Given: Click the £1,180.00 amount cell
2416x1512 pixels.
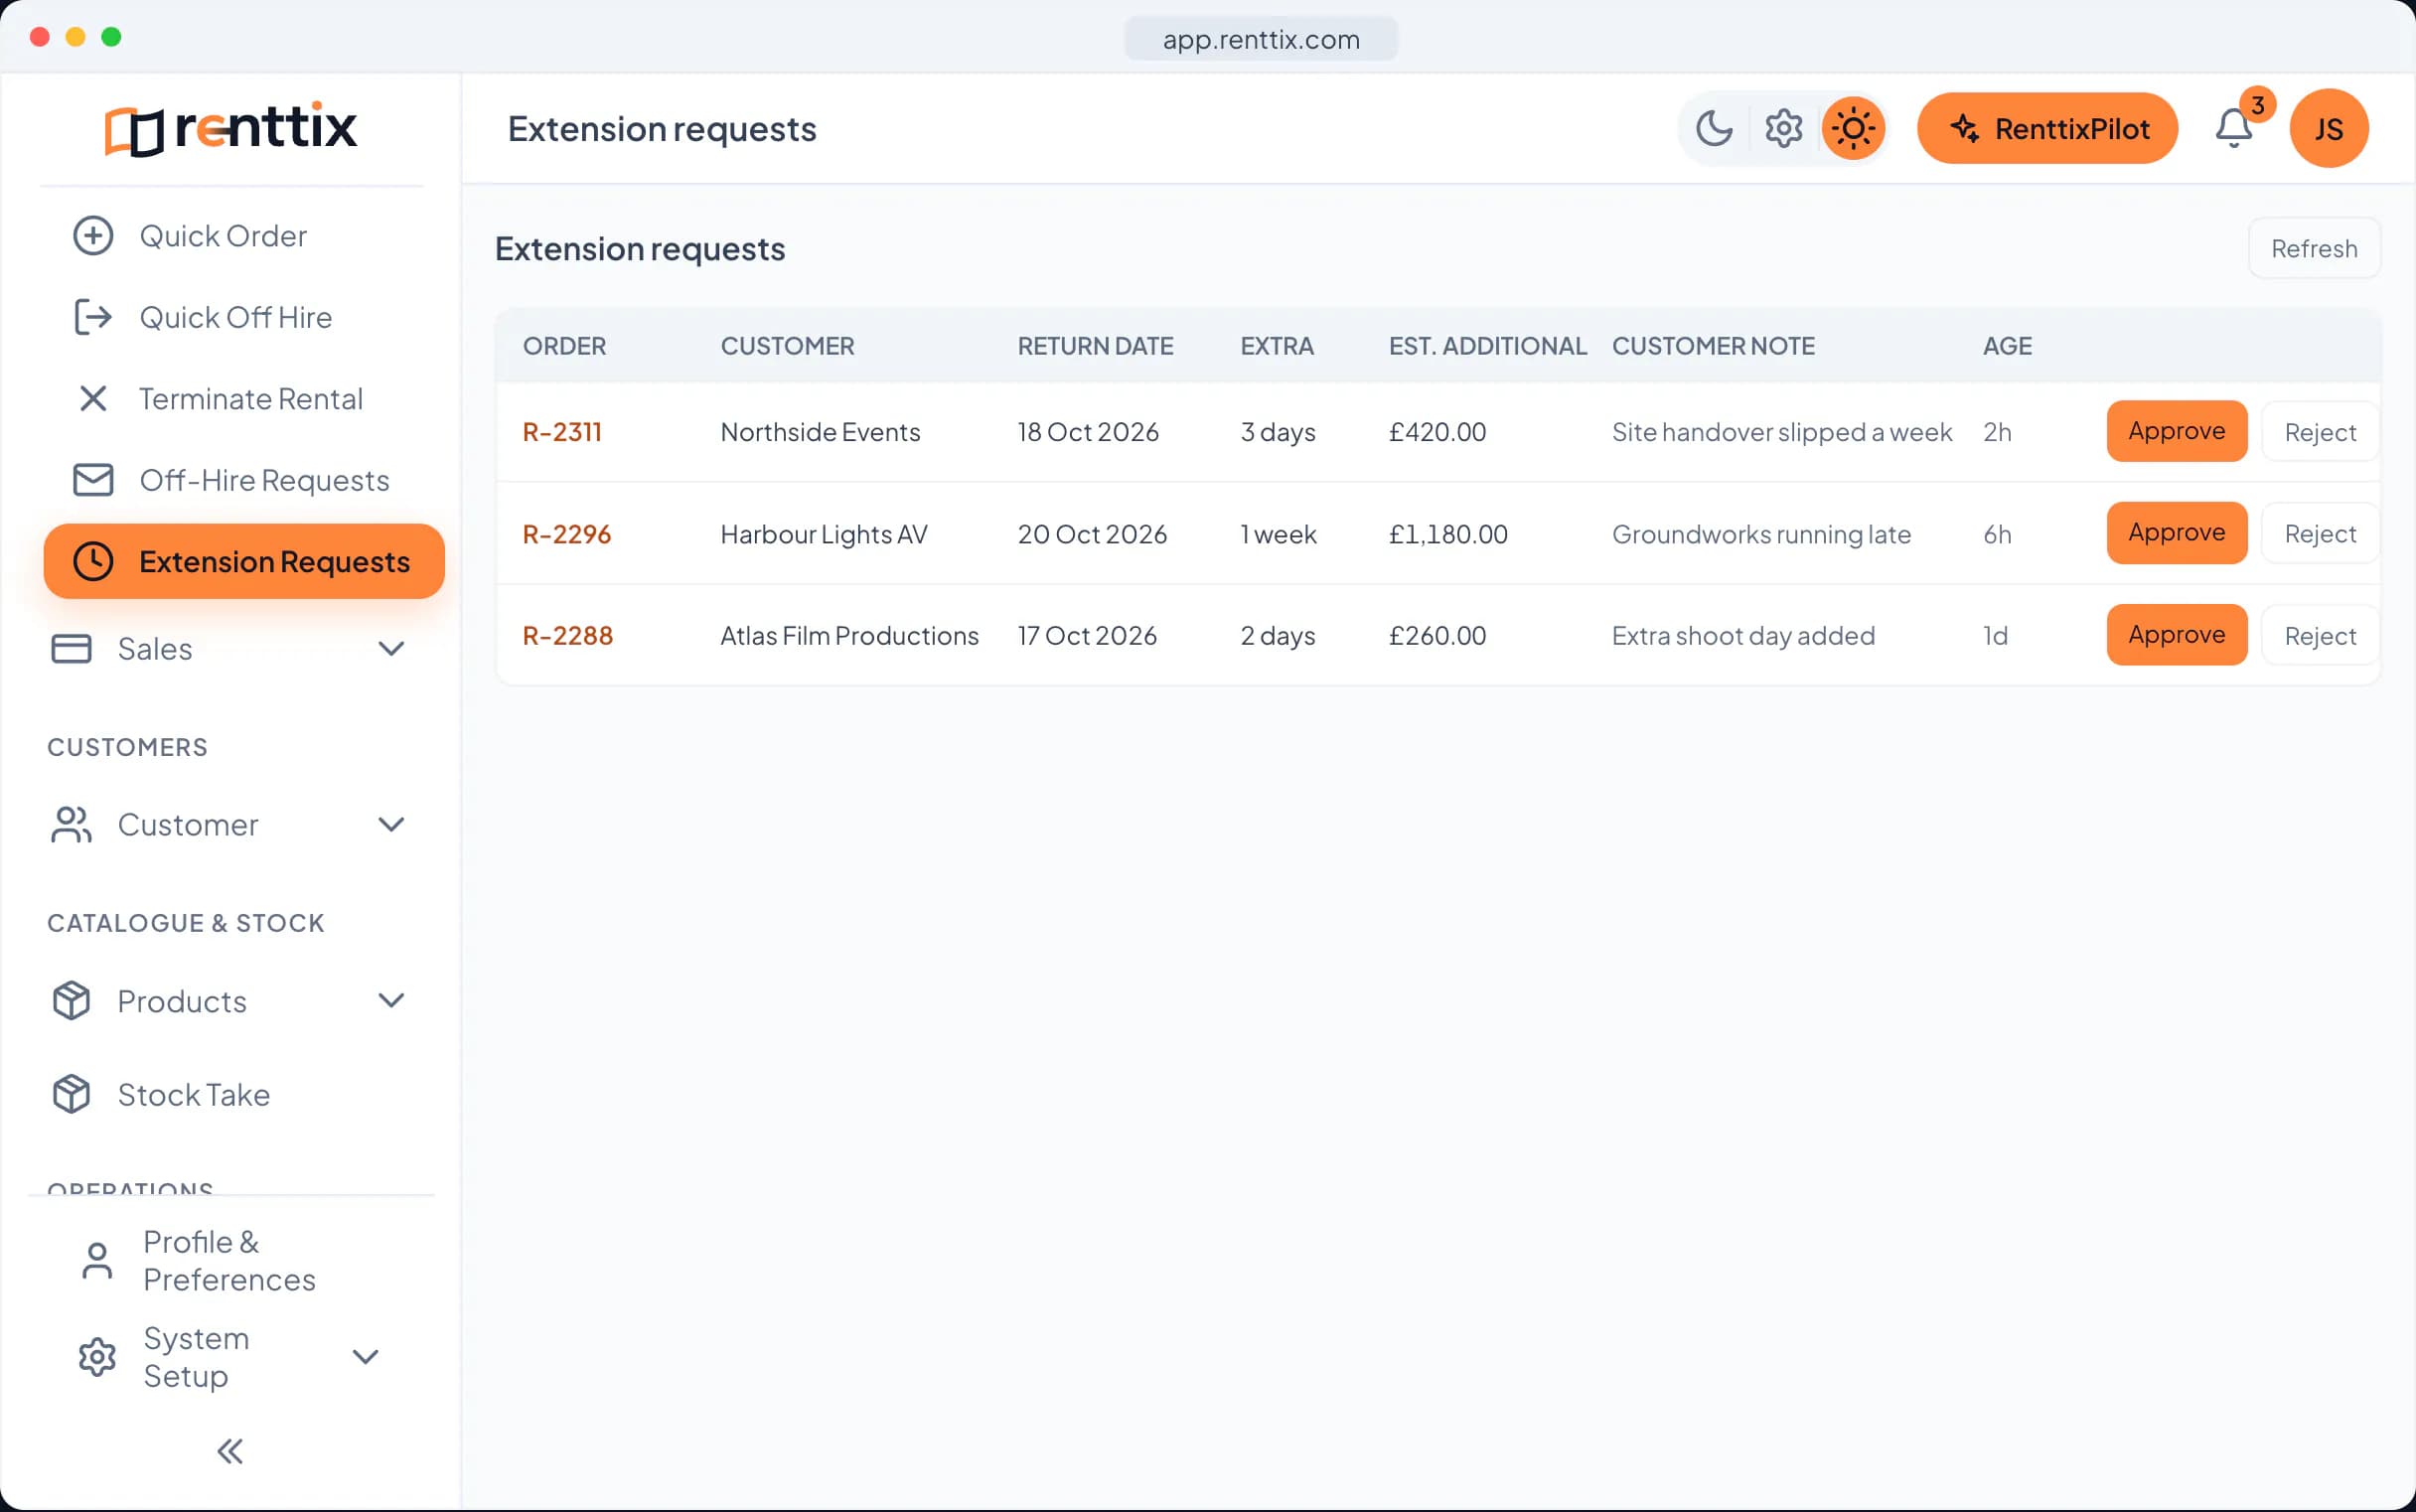Looking at the screenshot, I should pos(1447,534).
